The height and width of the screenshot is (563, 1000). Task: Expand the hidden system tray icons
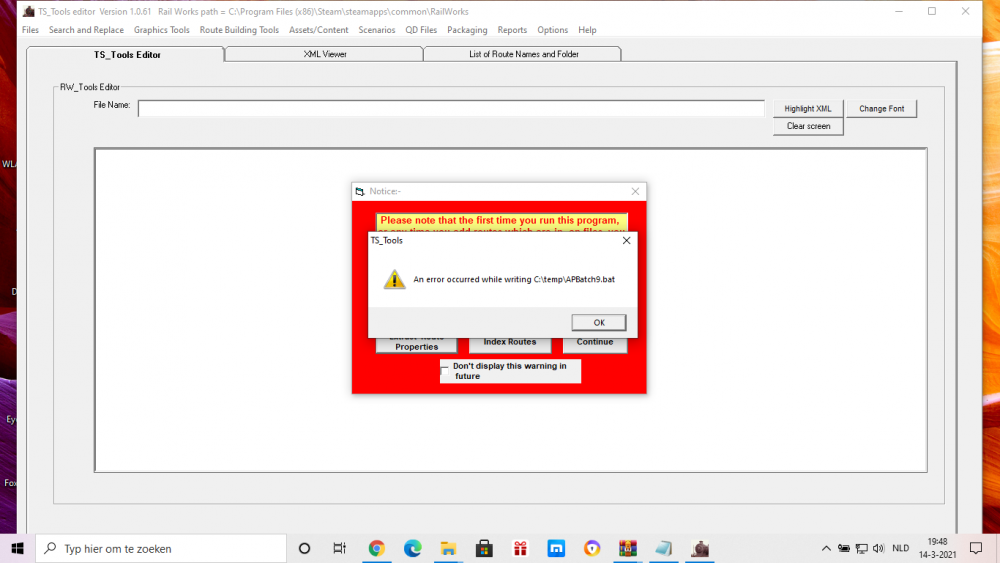(x=826, y=548)
